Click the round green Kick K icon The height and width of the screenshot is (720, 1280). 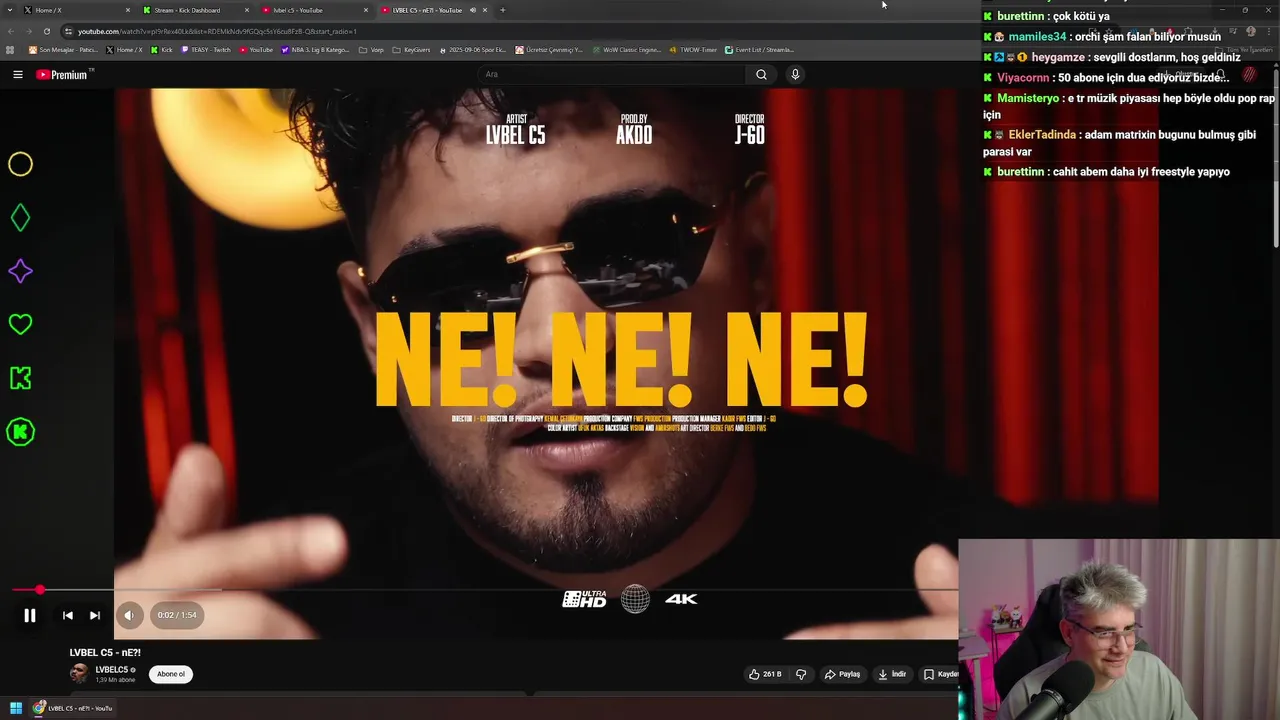(20, 432)
